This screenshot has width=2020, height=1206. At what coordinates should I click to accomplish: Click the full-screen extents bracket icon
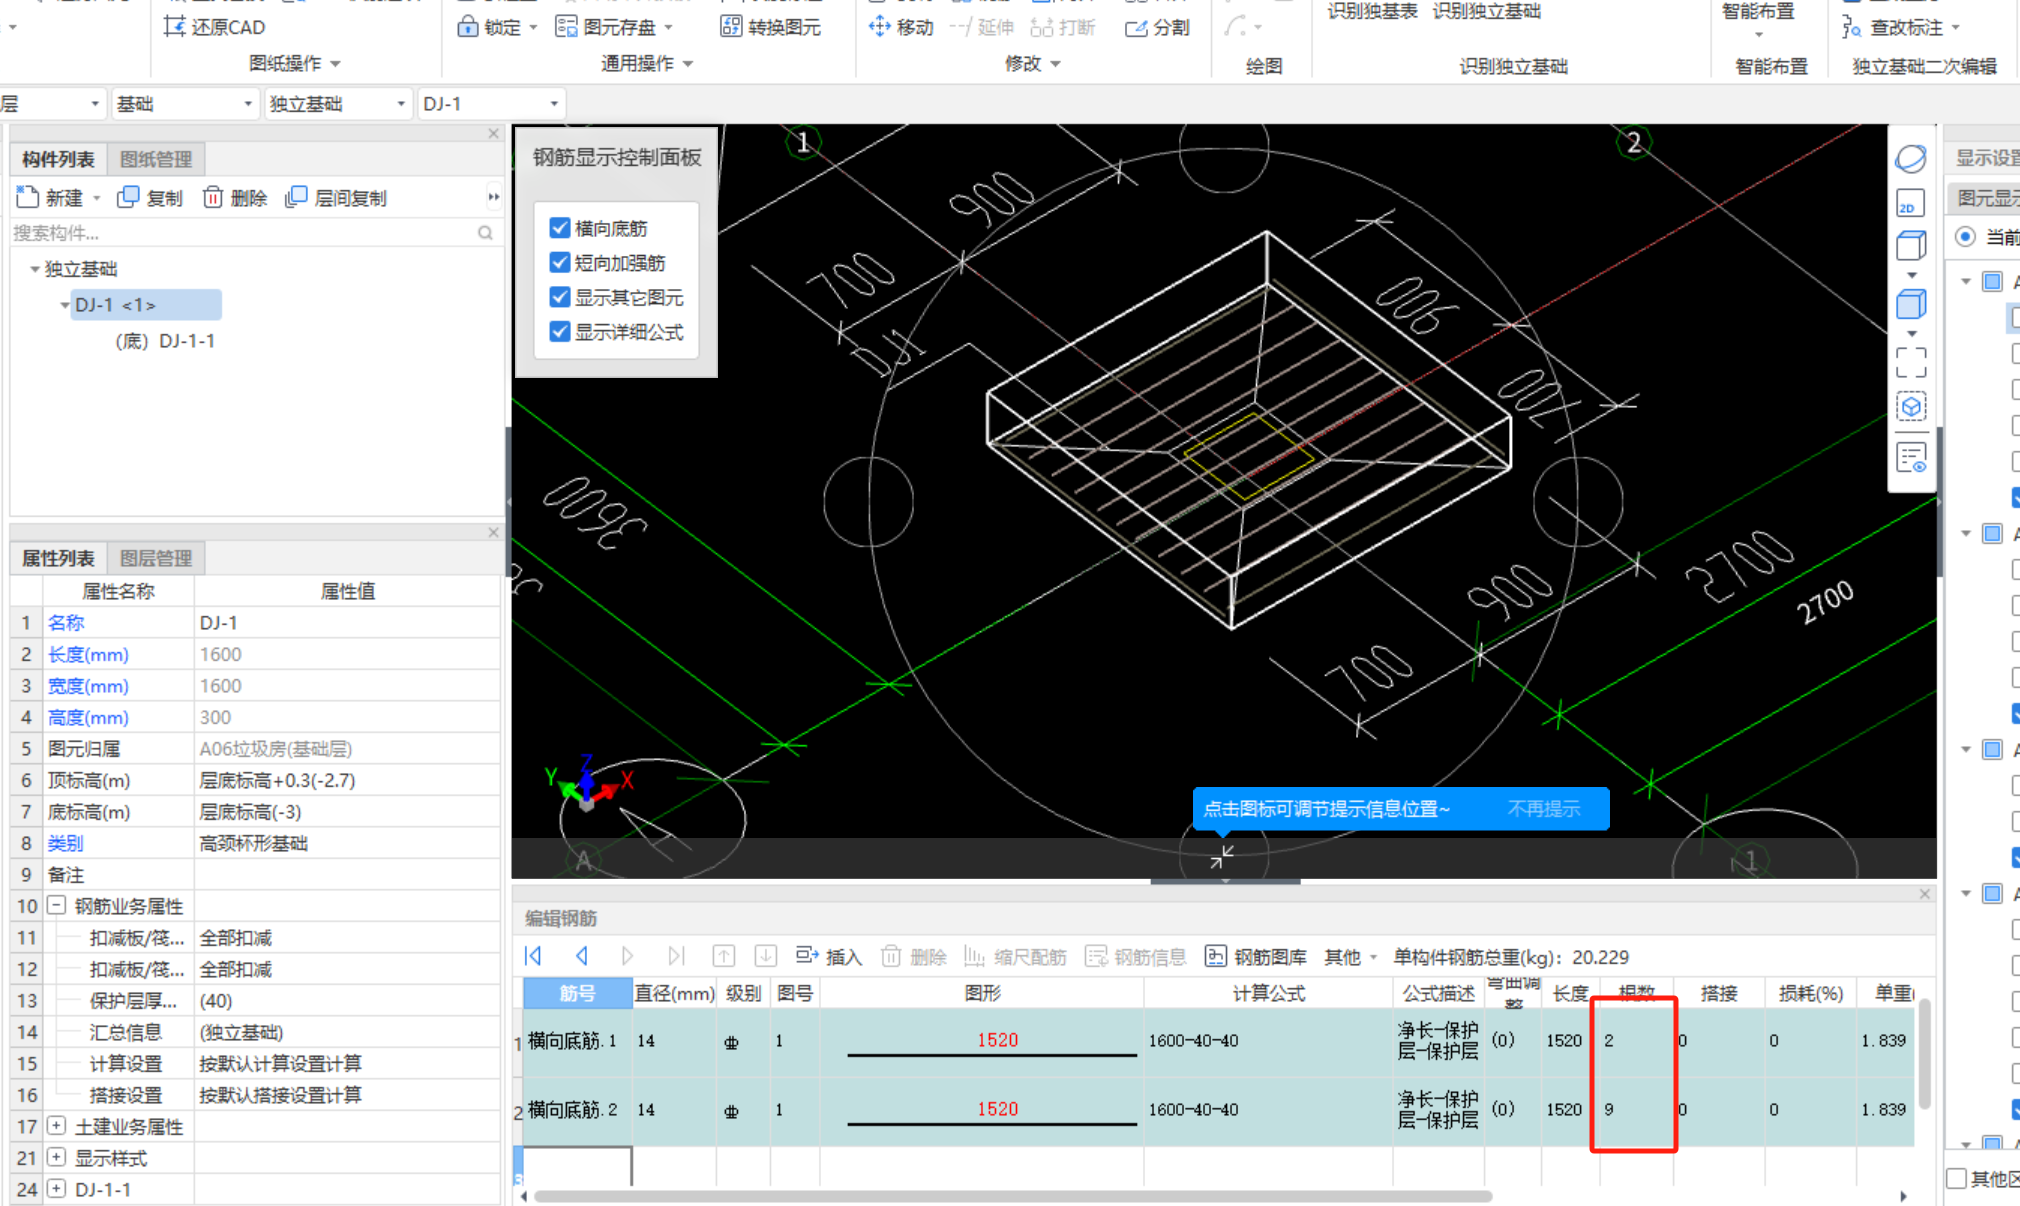[1910, 361]
